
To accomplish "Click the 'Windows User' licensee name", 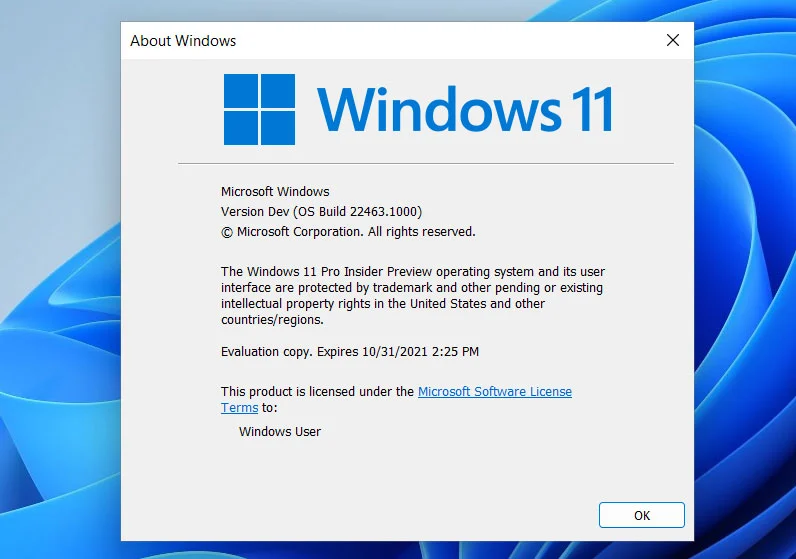I will pos(280,432).
